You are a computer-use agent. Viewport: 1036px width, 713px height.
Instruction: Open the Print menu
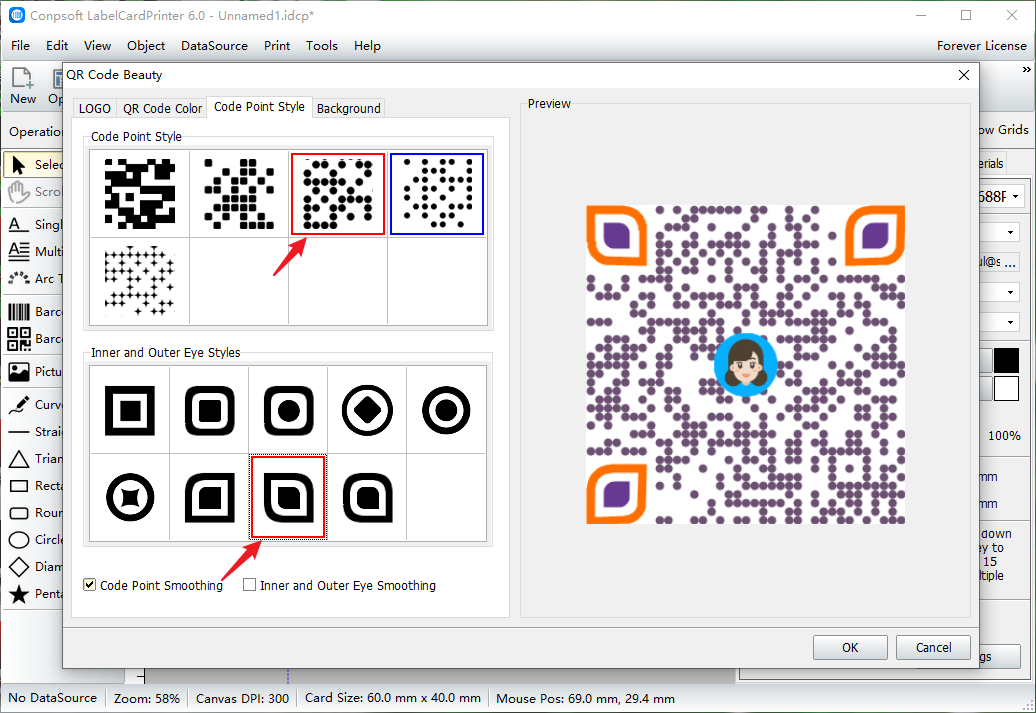pyautogui.click(x=277, y=46)
